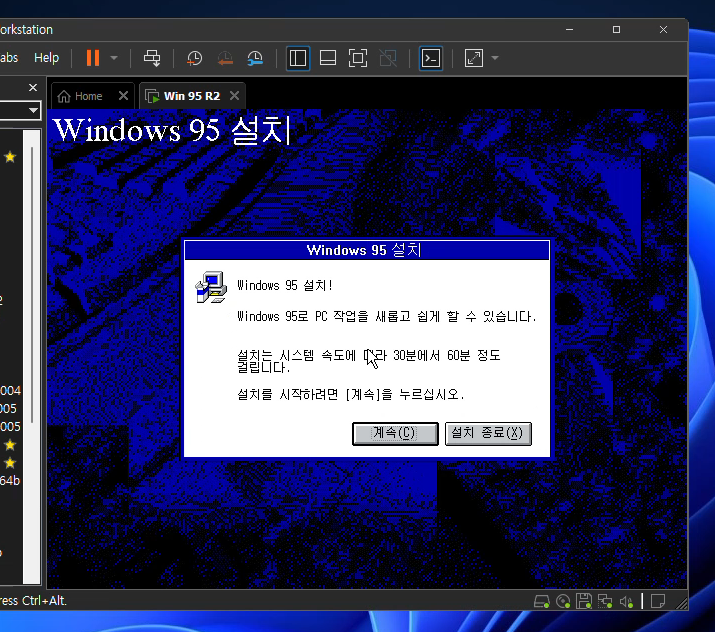Expand the library search dropdown arrow

coord(33,110)
